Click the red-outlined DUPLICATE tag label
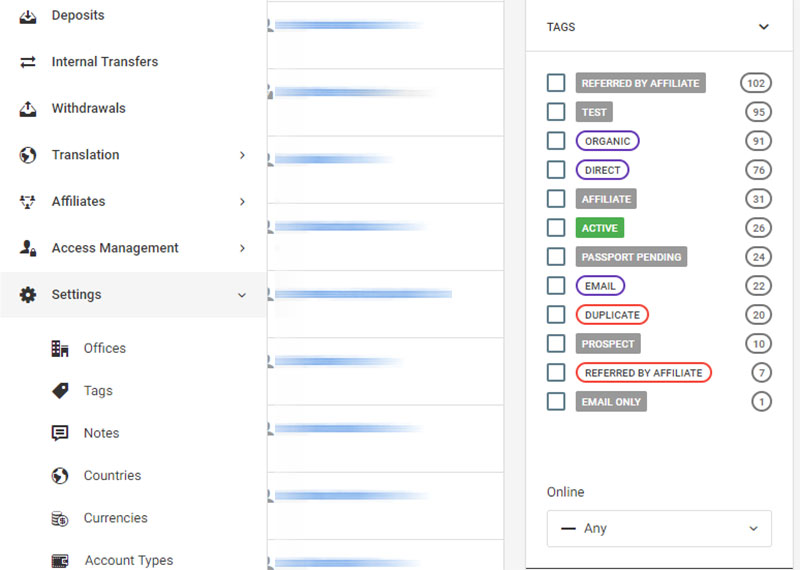800x570 pixels. [612, 315]
